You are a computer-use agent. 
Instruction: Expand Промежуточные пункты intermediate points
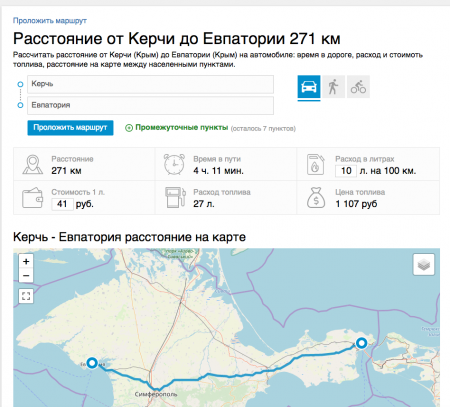tap(182, 128)
